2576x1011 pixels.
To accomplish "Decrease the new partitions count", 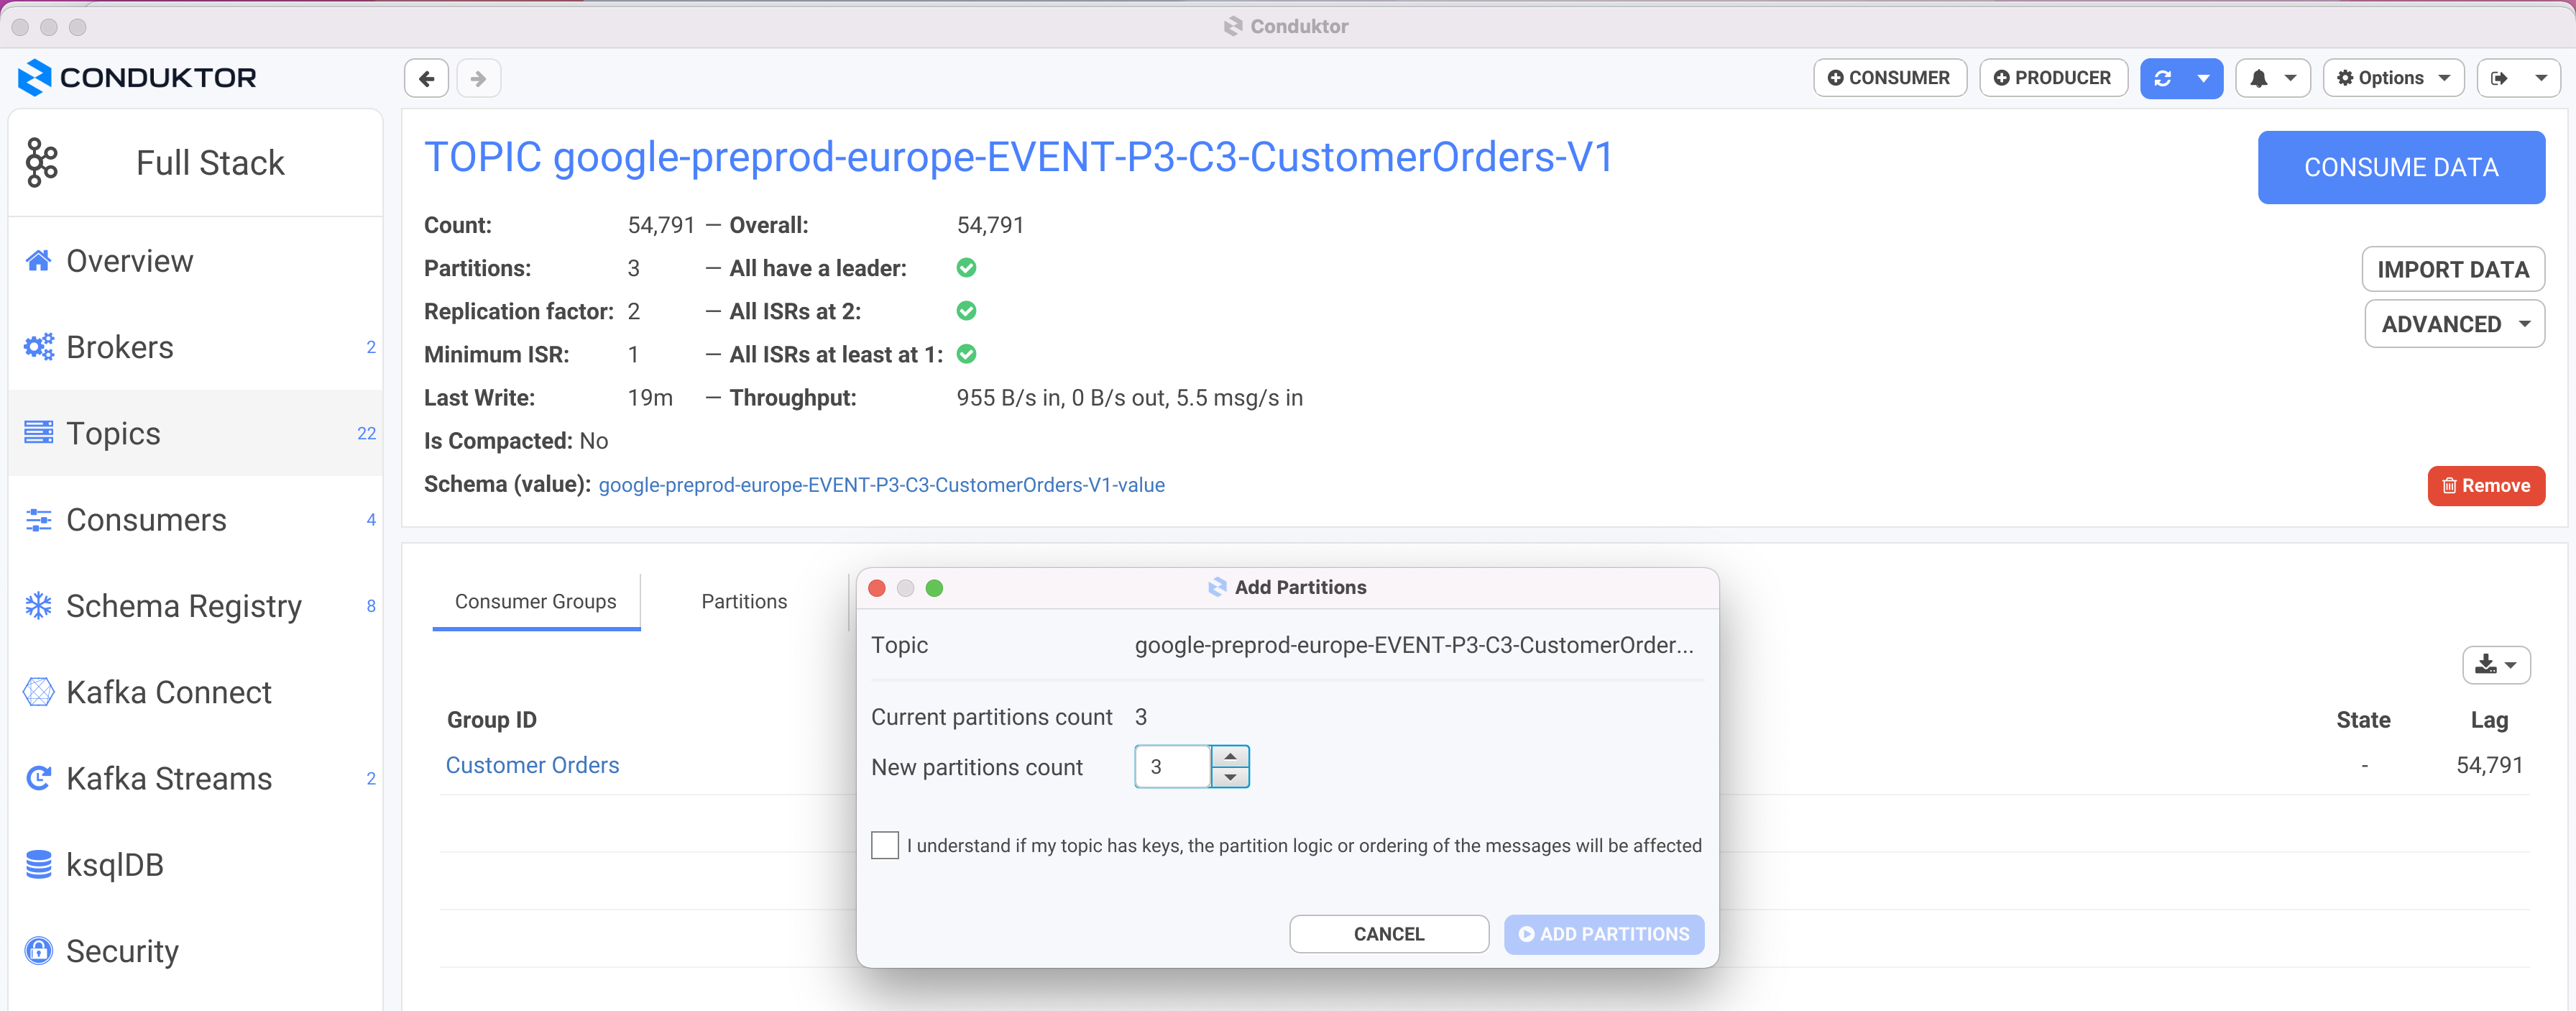I will (x=1230, y=777).
